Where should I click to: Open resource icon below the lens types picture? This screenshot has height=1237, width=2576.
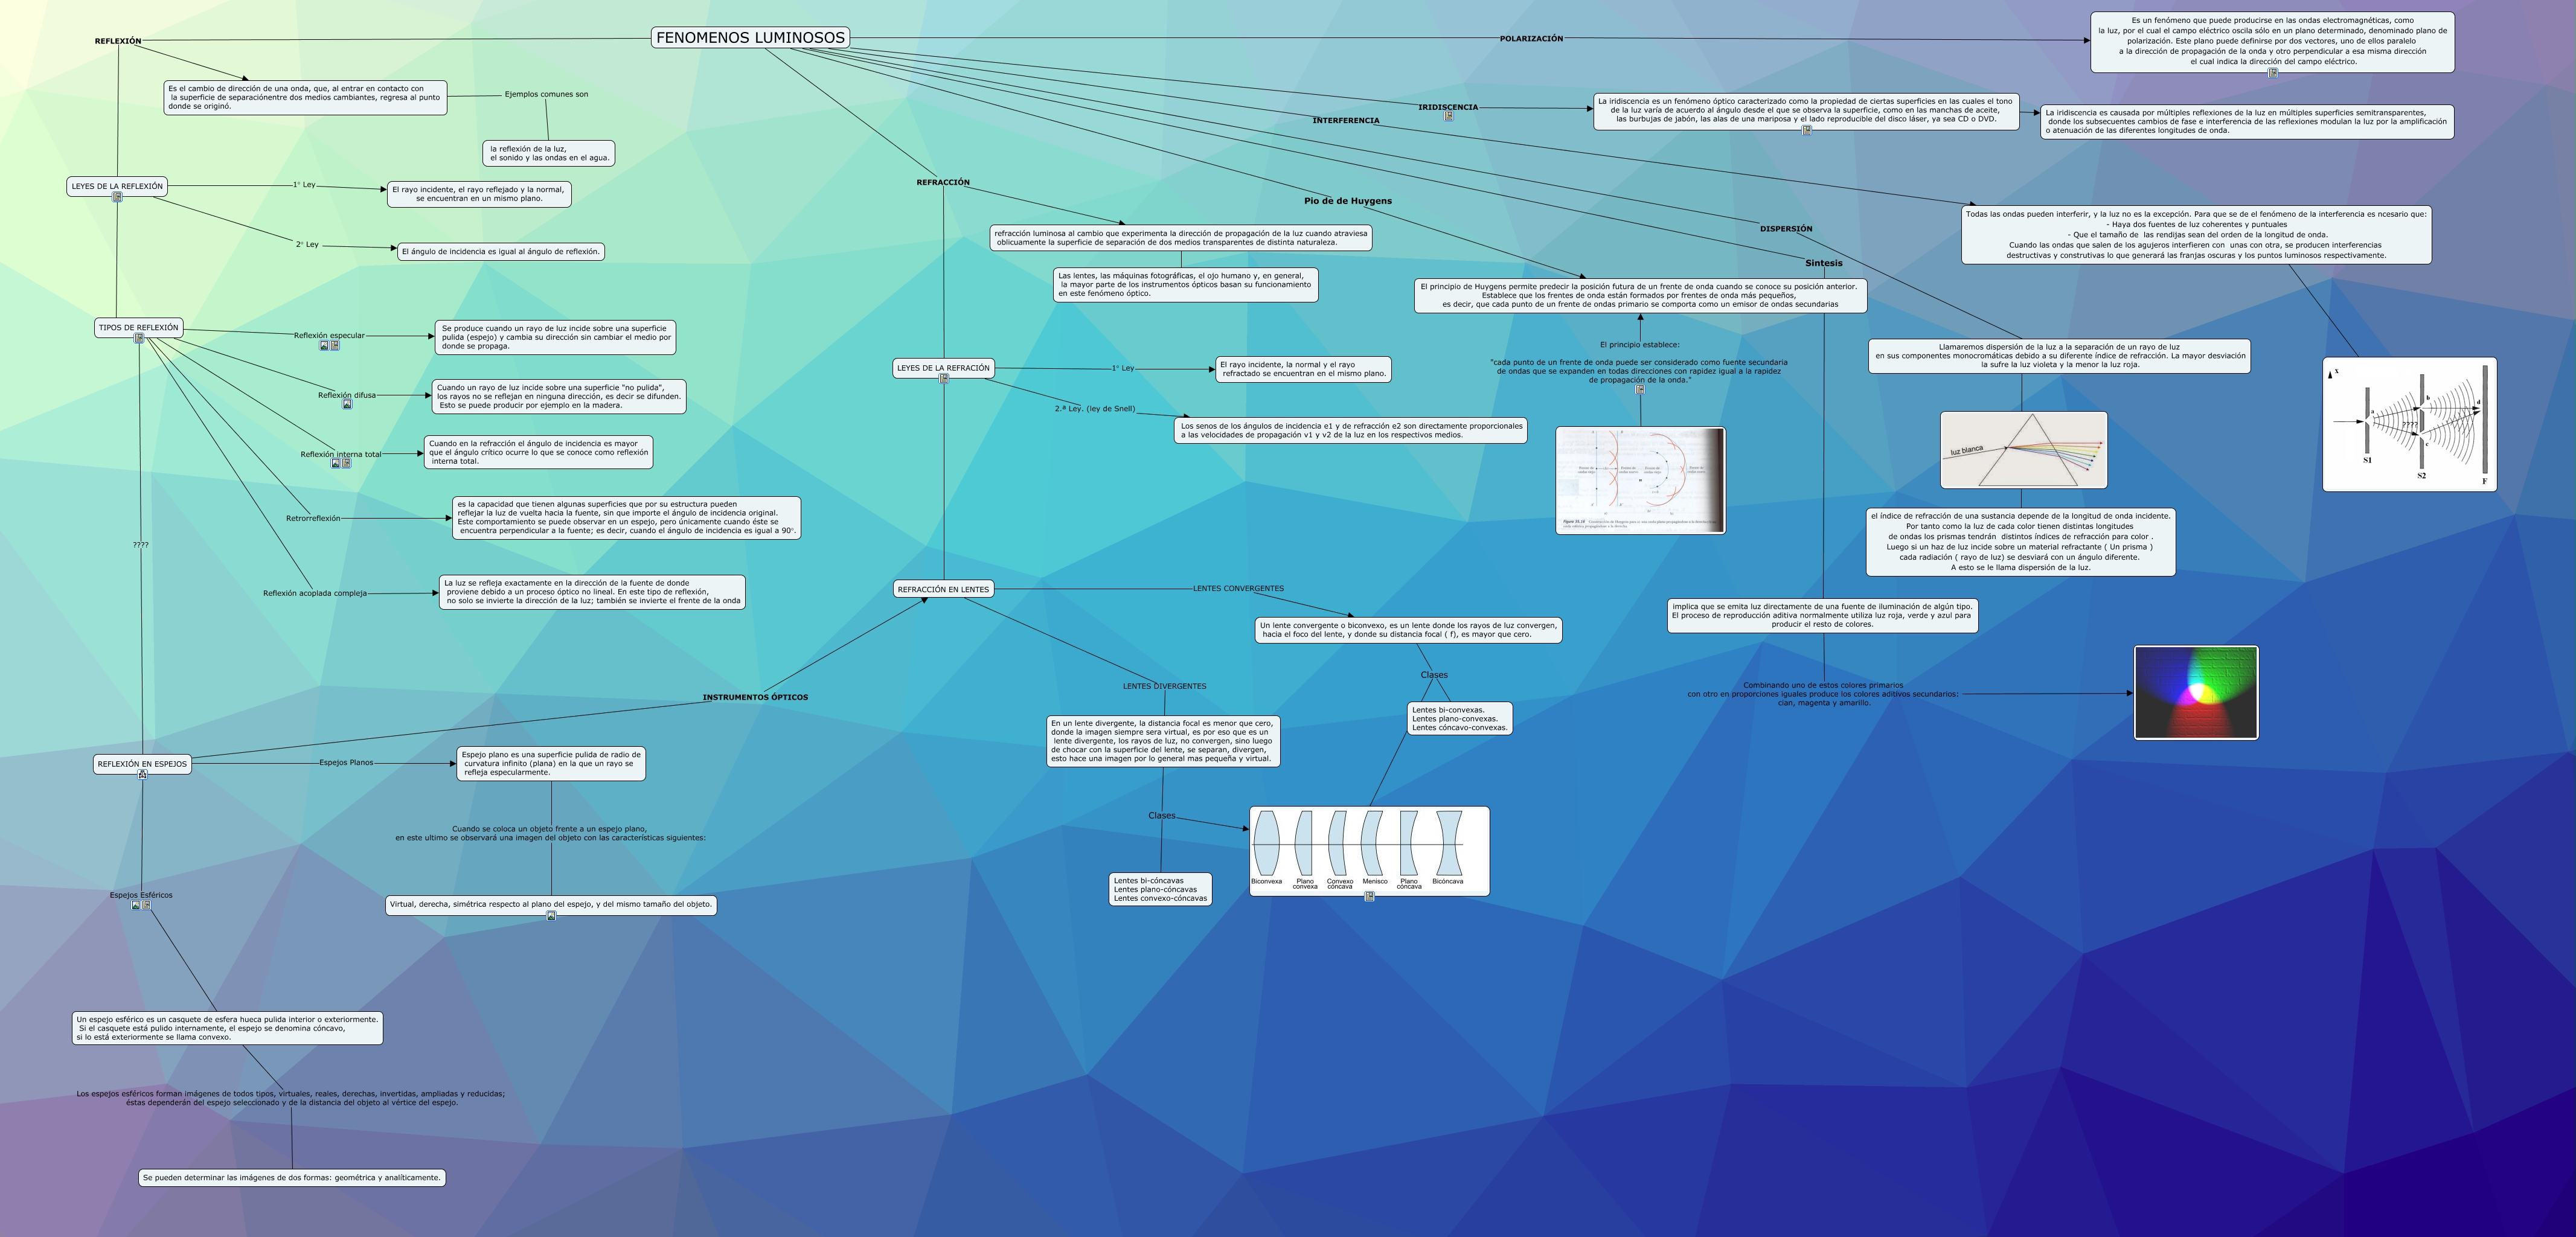(x=1369, y=897)
